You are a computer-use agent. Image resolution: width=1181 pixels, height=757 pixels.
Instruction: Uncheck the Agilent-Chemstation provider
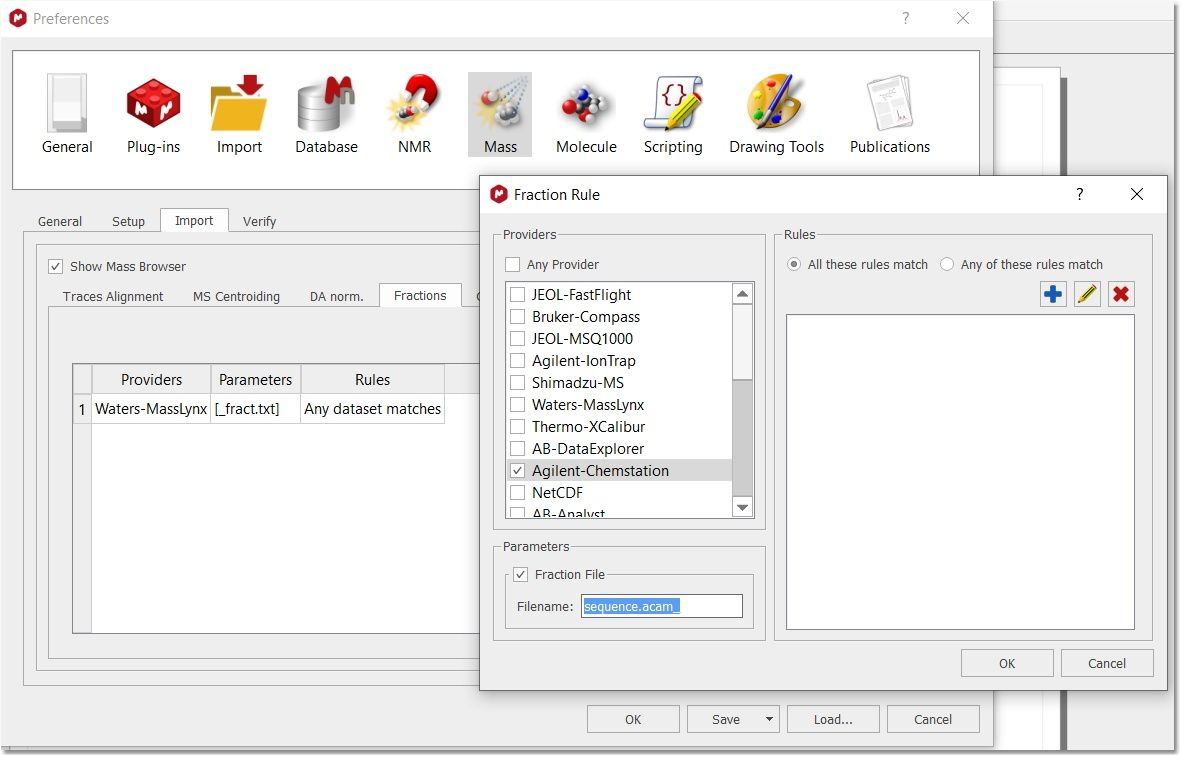click(517, 471)
